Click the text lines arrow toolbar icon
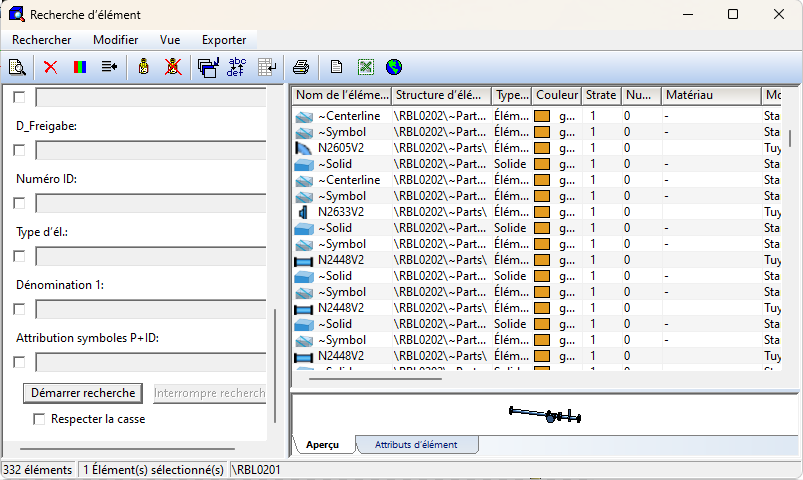Screen dimensions: 803x480 [109, 67]
